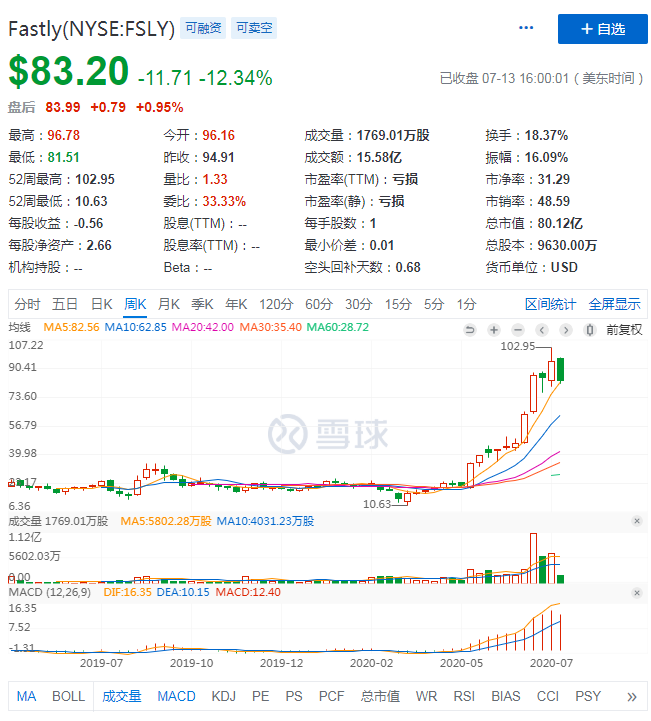Enable the KDJ indicator
The width and height of the screenshot is (651, 721).
[x=223, y=696]
